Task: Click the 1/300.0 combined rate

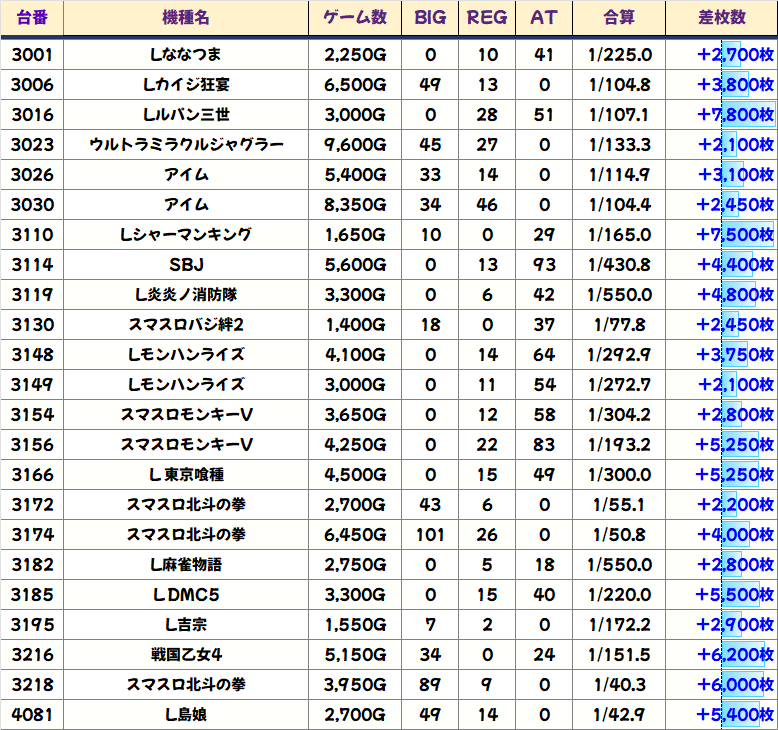Action: 619,475
